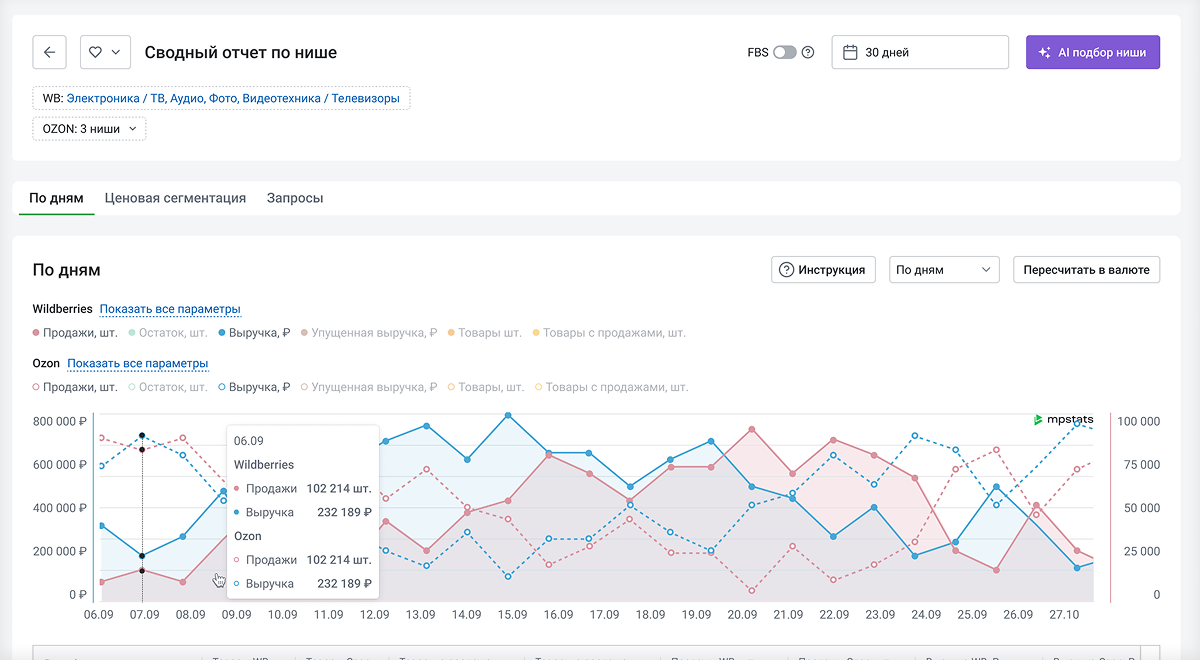
Task: Toggle Ozon Выручка, ₽ series
Action: [254, 387]
